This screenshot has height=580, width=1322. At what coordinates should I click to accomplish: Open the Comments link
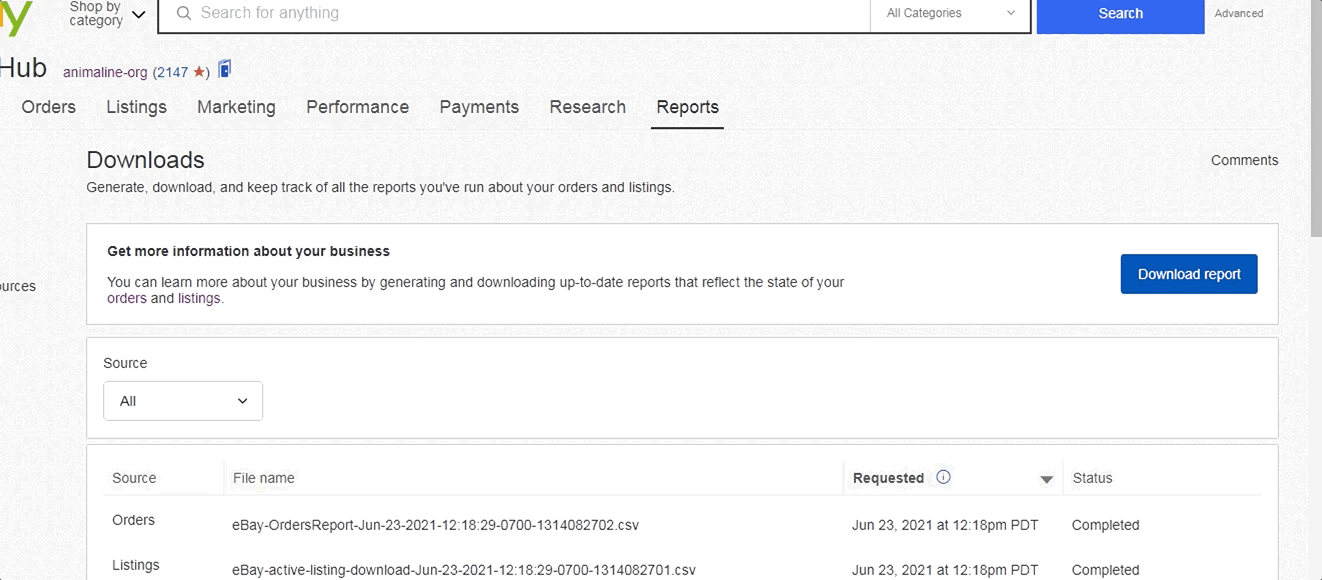click(1244, 160)
